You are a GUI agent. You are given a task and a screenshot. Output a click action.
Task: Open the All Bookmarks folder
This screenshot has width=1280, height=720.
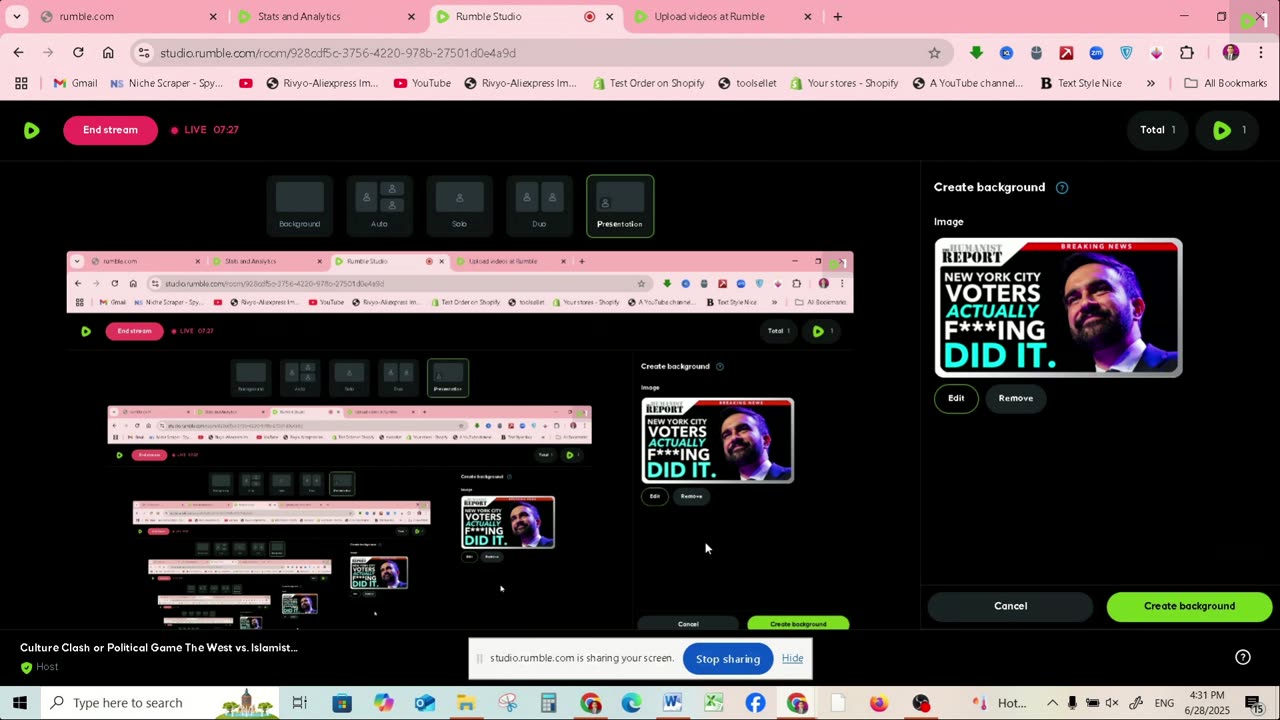pos(1225,83)
